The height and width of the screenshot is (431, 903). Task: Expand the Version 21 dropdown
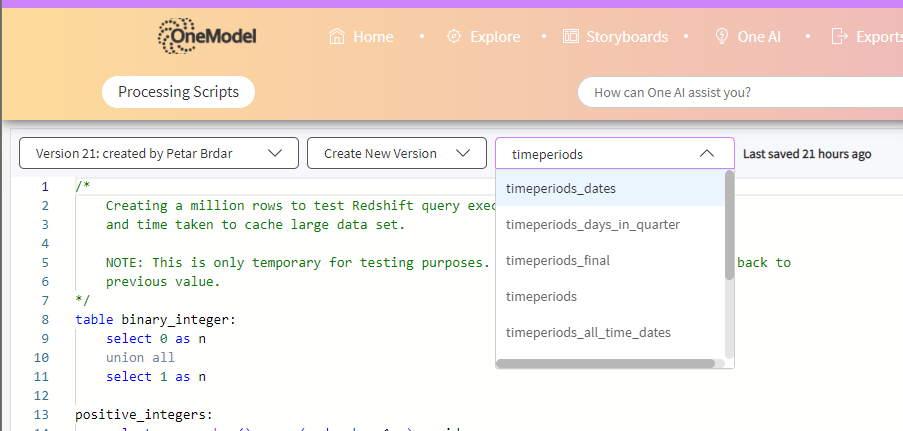[x=159, y=153]
